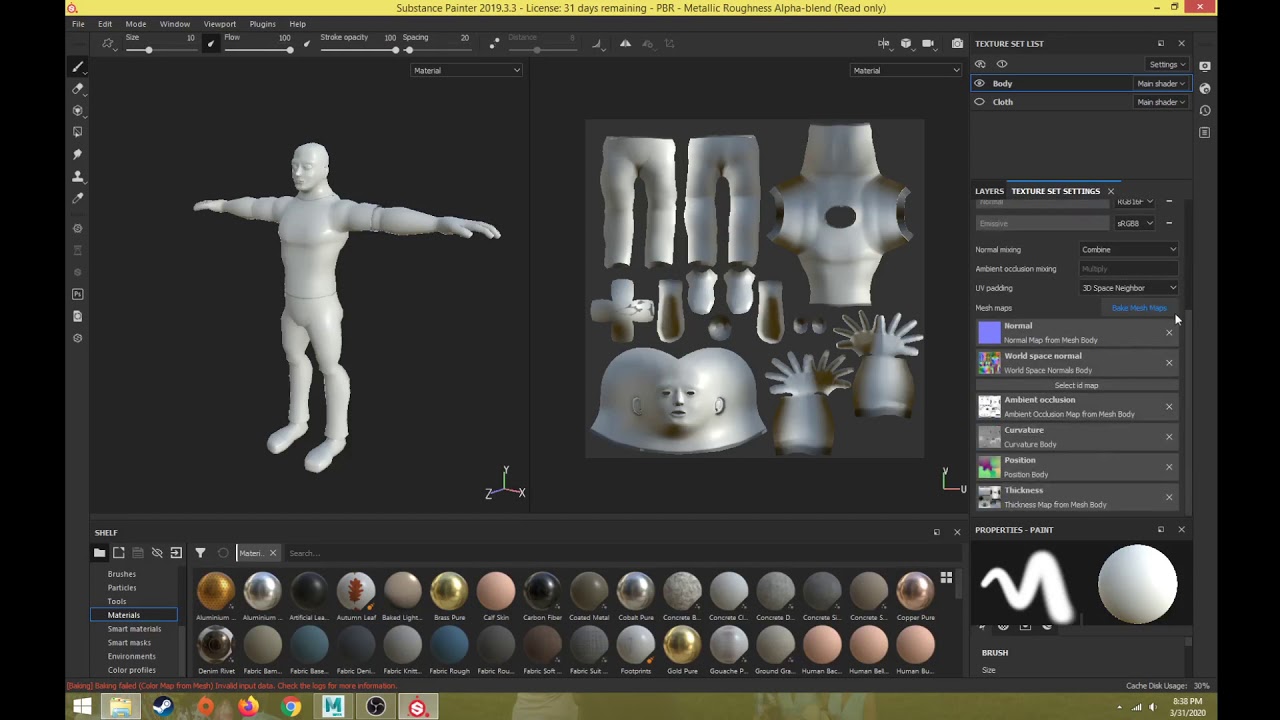Click Select id map button
Image resolution: width=1280 pixels, height=720 pixels.
[1076, 385]
